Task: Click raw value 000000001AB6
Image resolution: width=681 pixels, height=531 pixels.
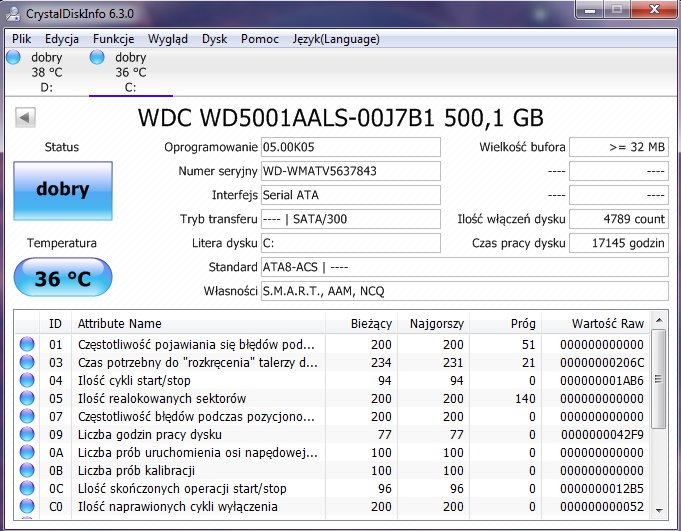Action: (602, 381)
